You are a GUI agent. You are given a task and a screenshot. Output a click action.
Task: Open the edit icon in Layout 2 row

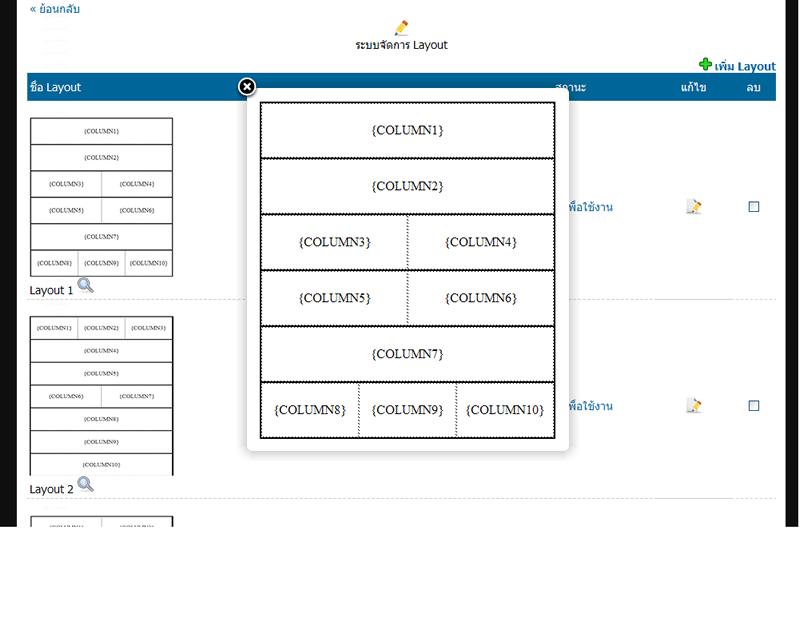(693, 406)
